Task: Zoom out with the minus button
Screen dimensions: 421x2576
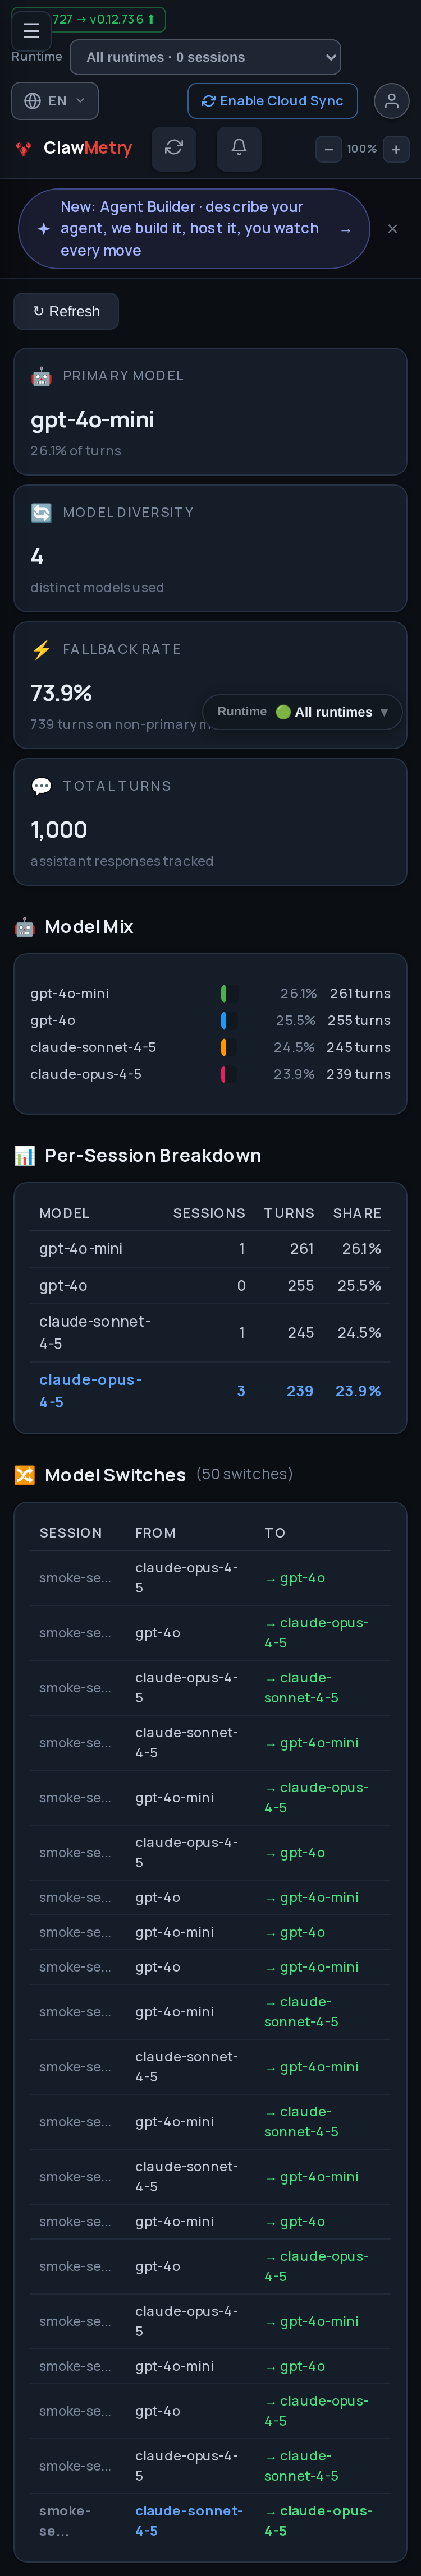Action: pyautogui.click(x=329, y=149)
